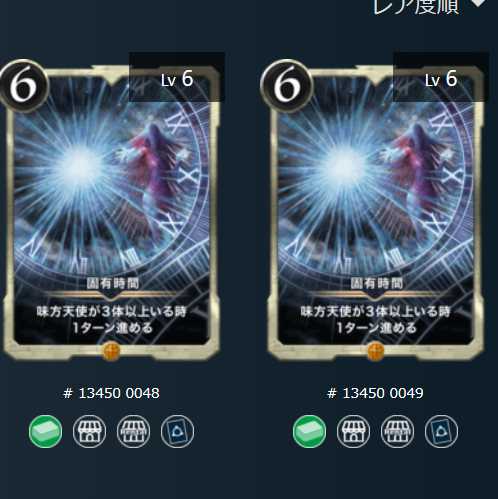Select the market stall icon under card 0048

133,431
